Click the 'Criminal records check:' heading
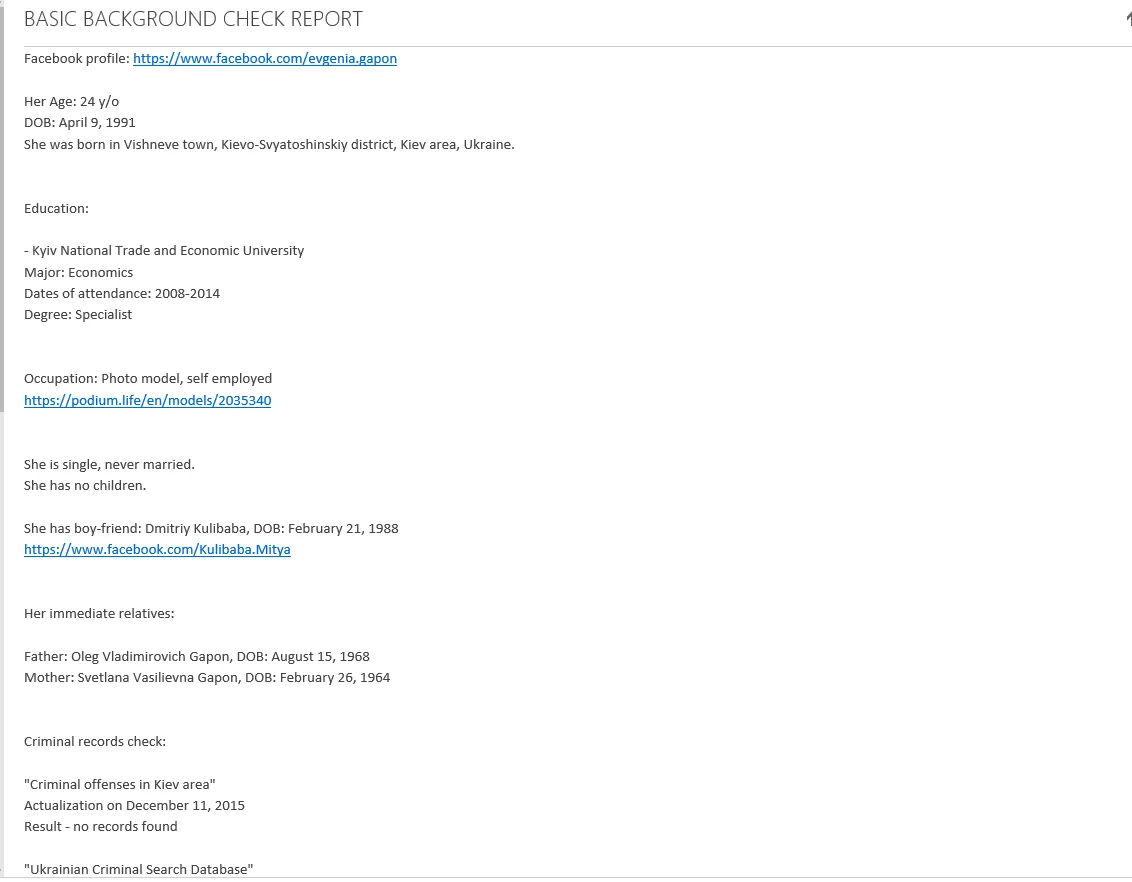Image resolution: width=1132 pixels, height=882 pixels. (94, 742)
